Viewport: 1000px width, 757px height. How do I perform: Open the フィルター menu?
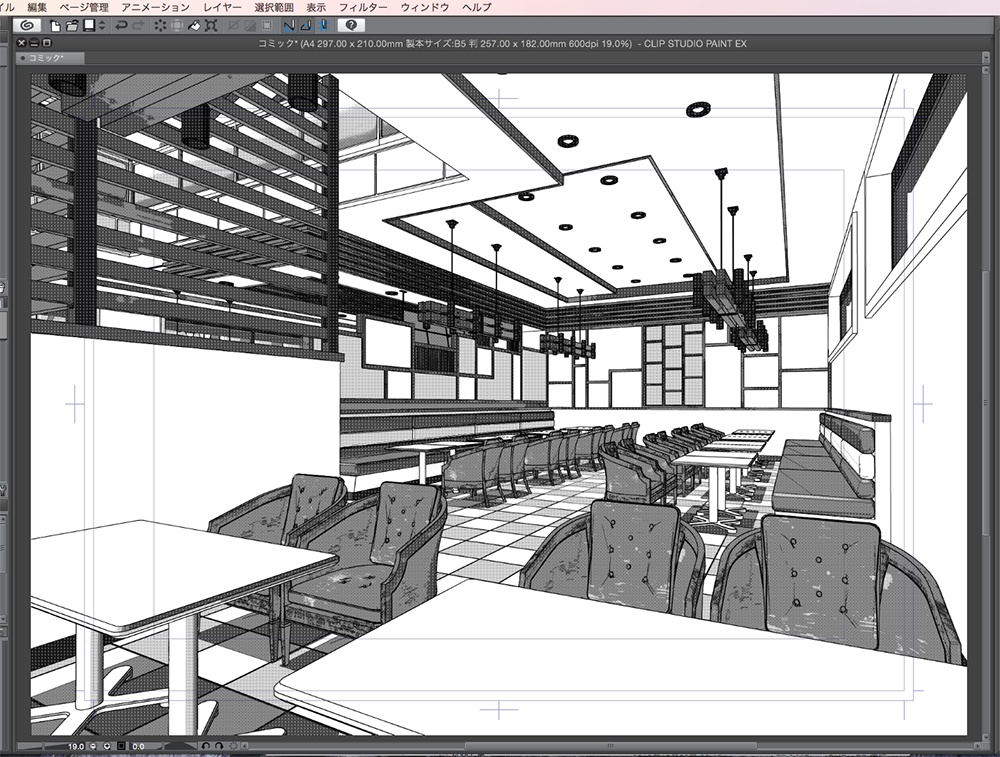pyautogui.click(x=363, y=8)
